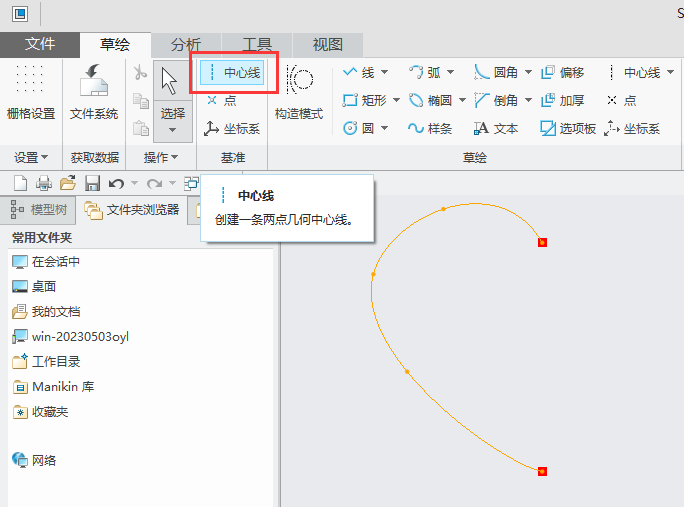Expand the Chamfer (倒角) dropdown arrow

point(528,101)
